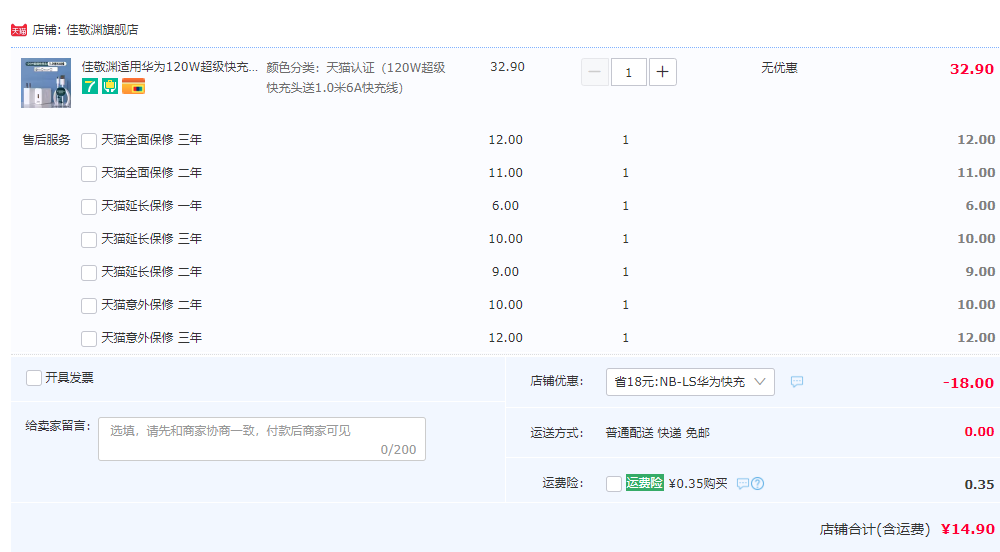Click the 店铺优惠 label
This screenshot has height=552, width=1000.
tap(557, 381)
